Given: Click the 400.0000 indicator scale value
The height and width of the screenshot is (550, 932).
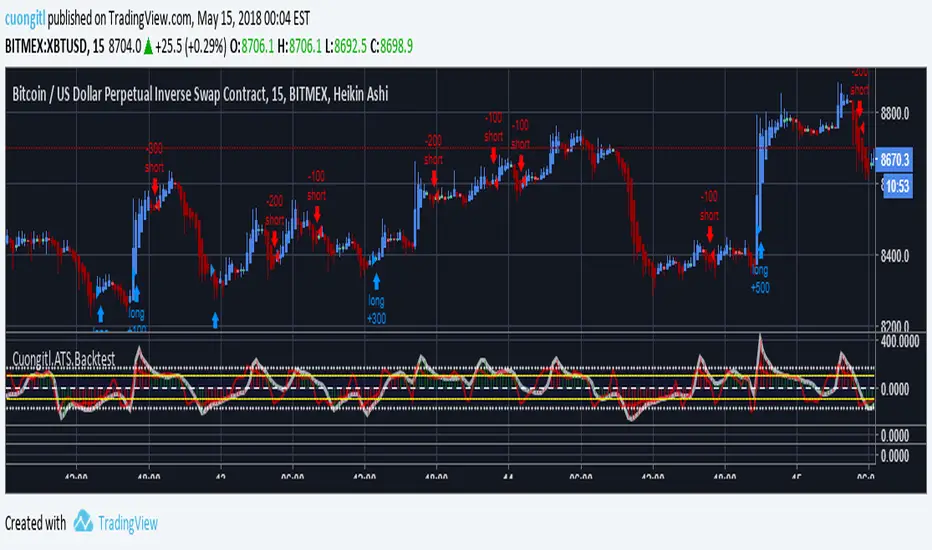Looking at the screenshot, I should coord(899,341).
